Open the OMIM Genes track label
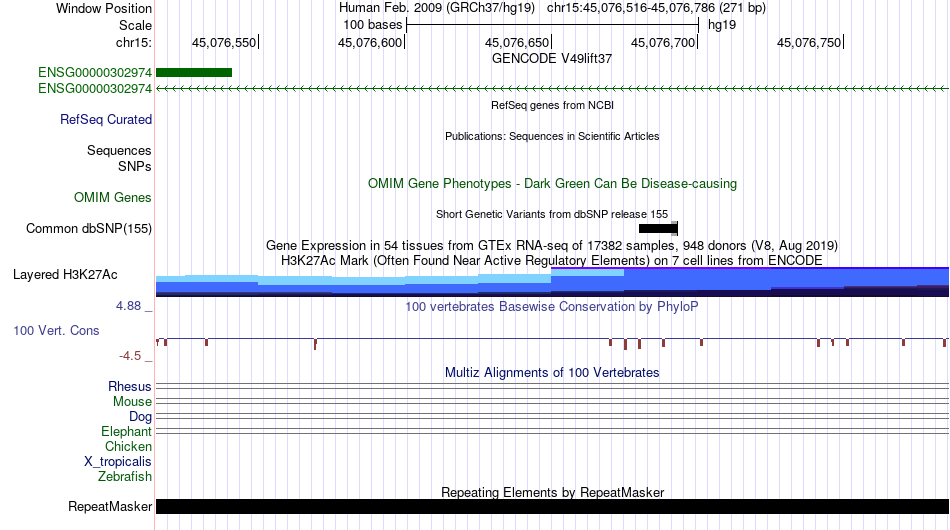The image size is (950, 530). click(113, 197)
